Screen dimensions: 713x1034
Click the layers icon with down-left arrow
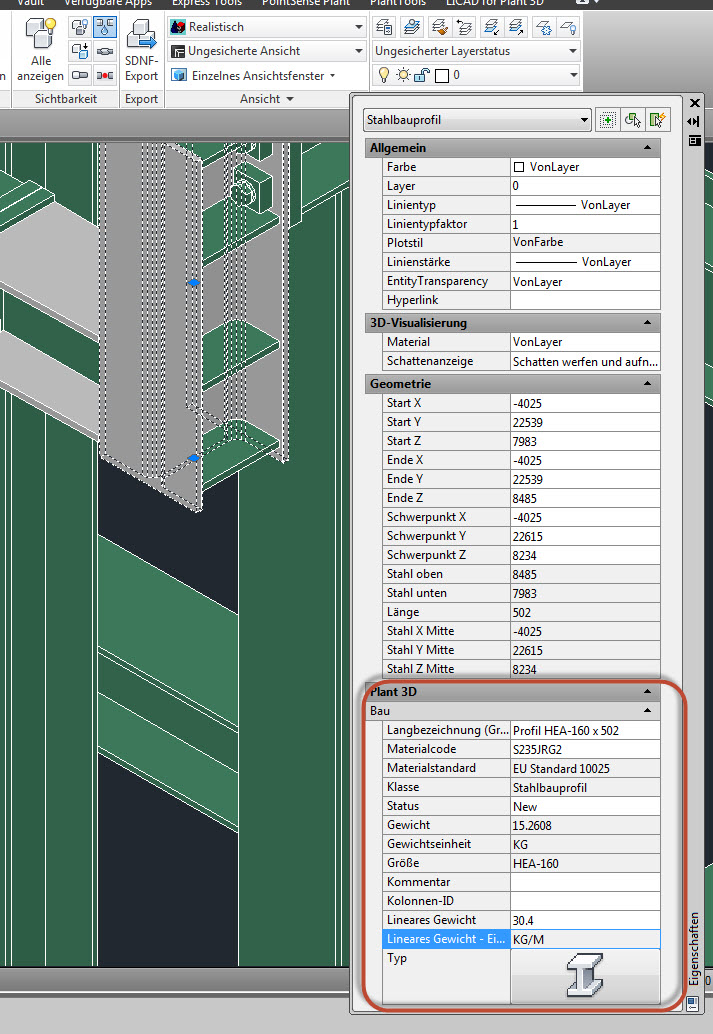coord(491,27)
